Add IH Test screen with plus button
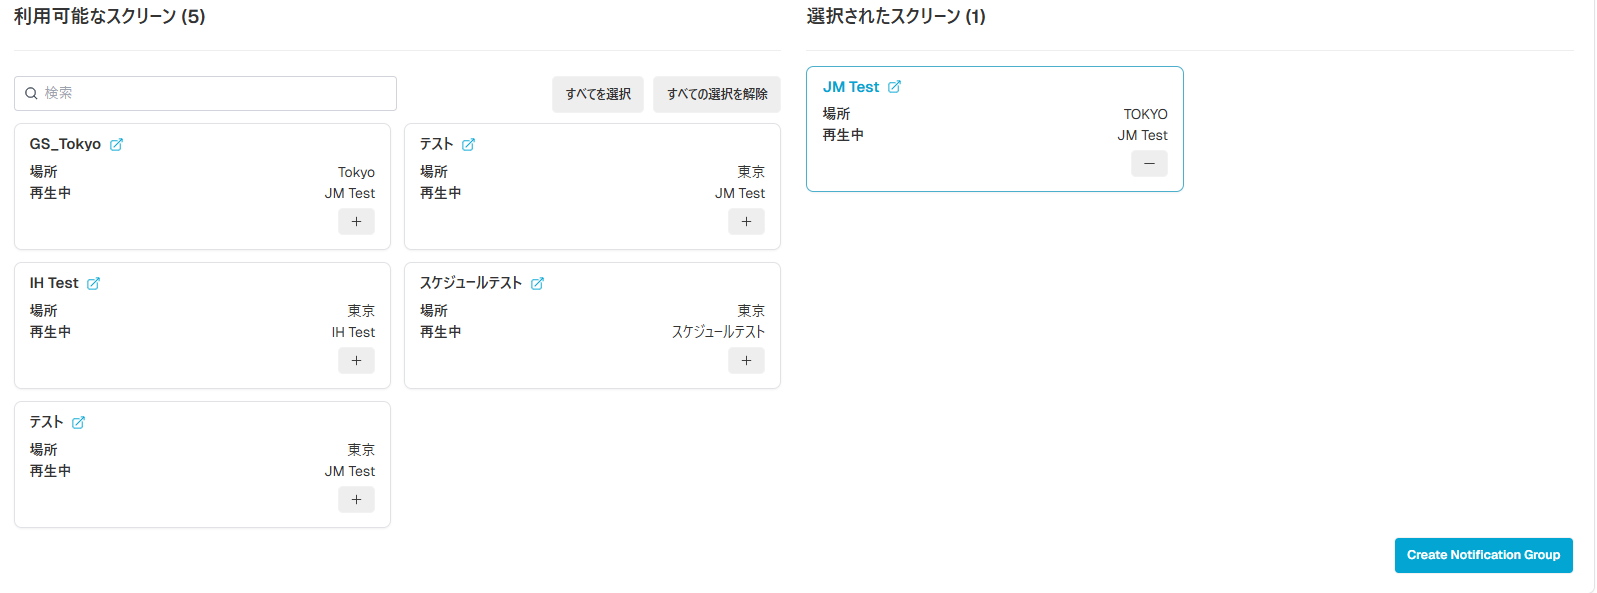This screenshot has height=593, width=1597. tap(356, 360)
